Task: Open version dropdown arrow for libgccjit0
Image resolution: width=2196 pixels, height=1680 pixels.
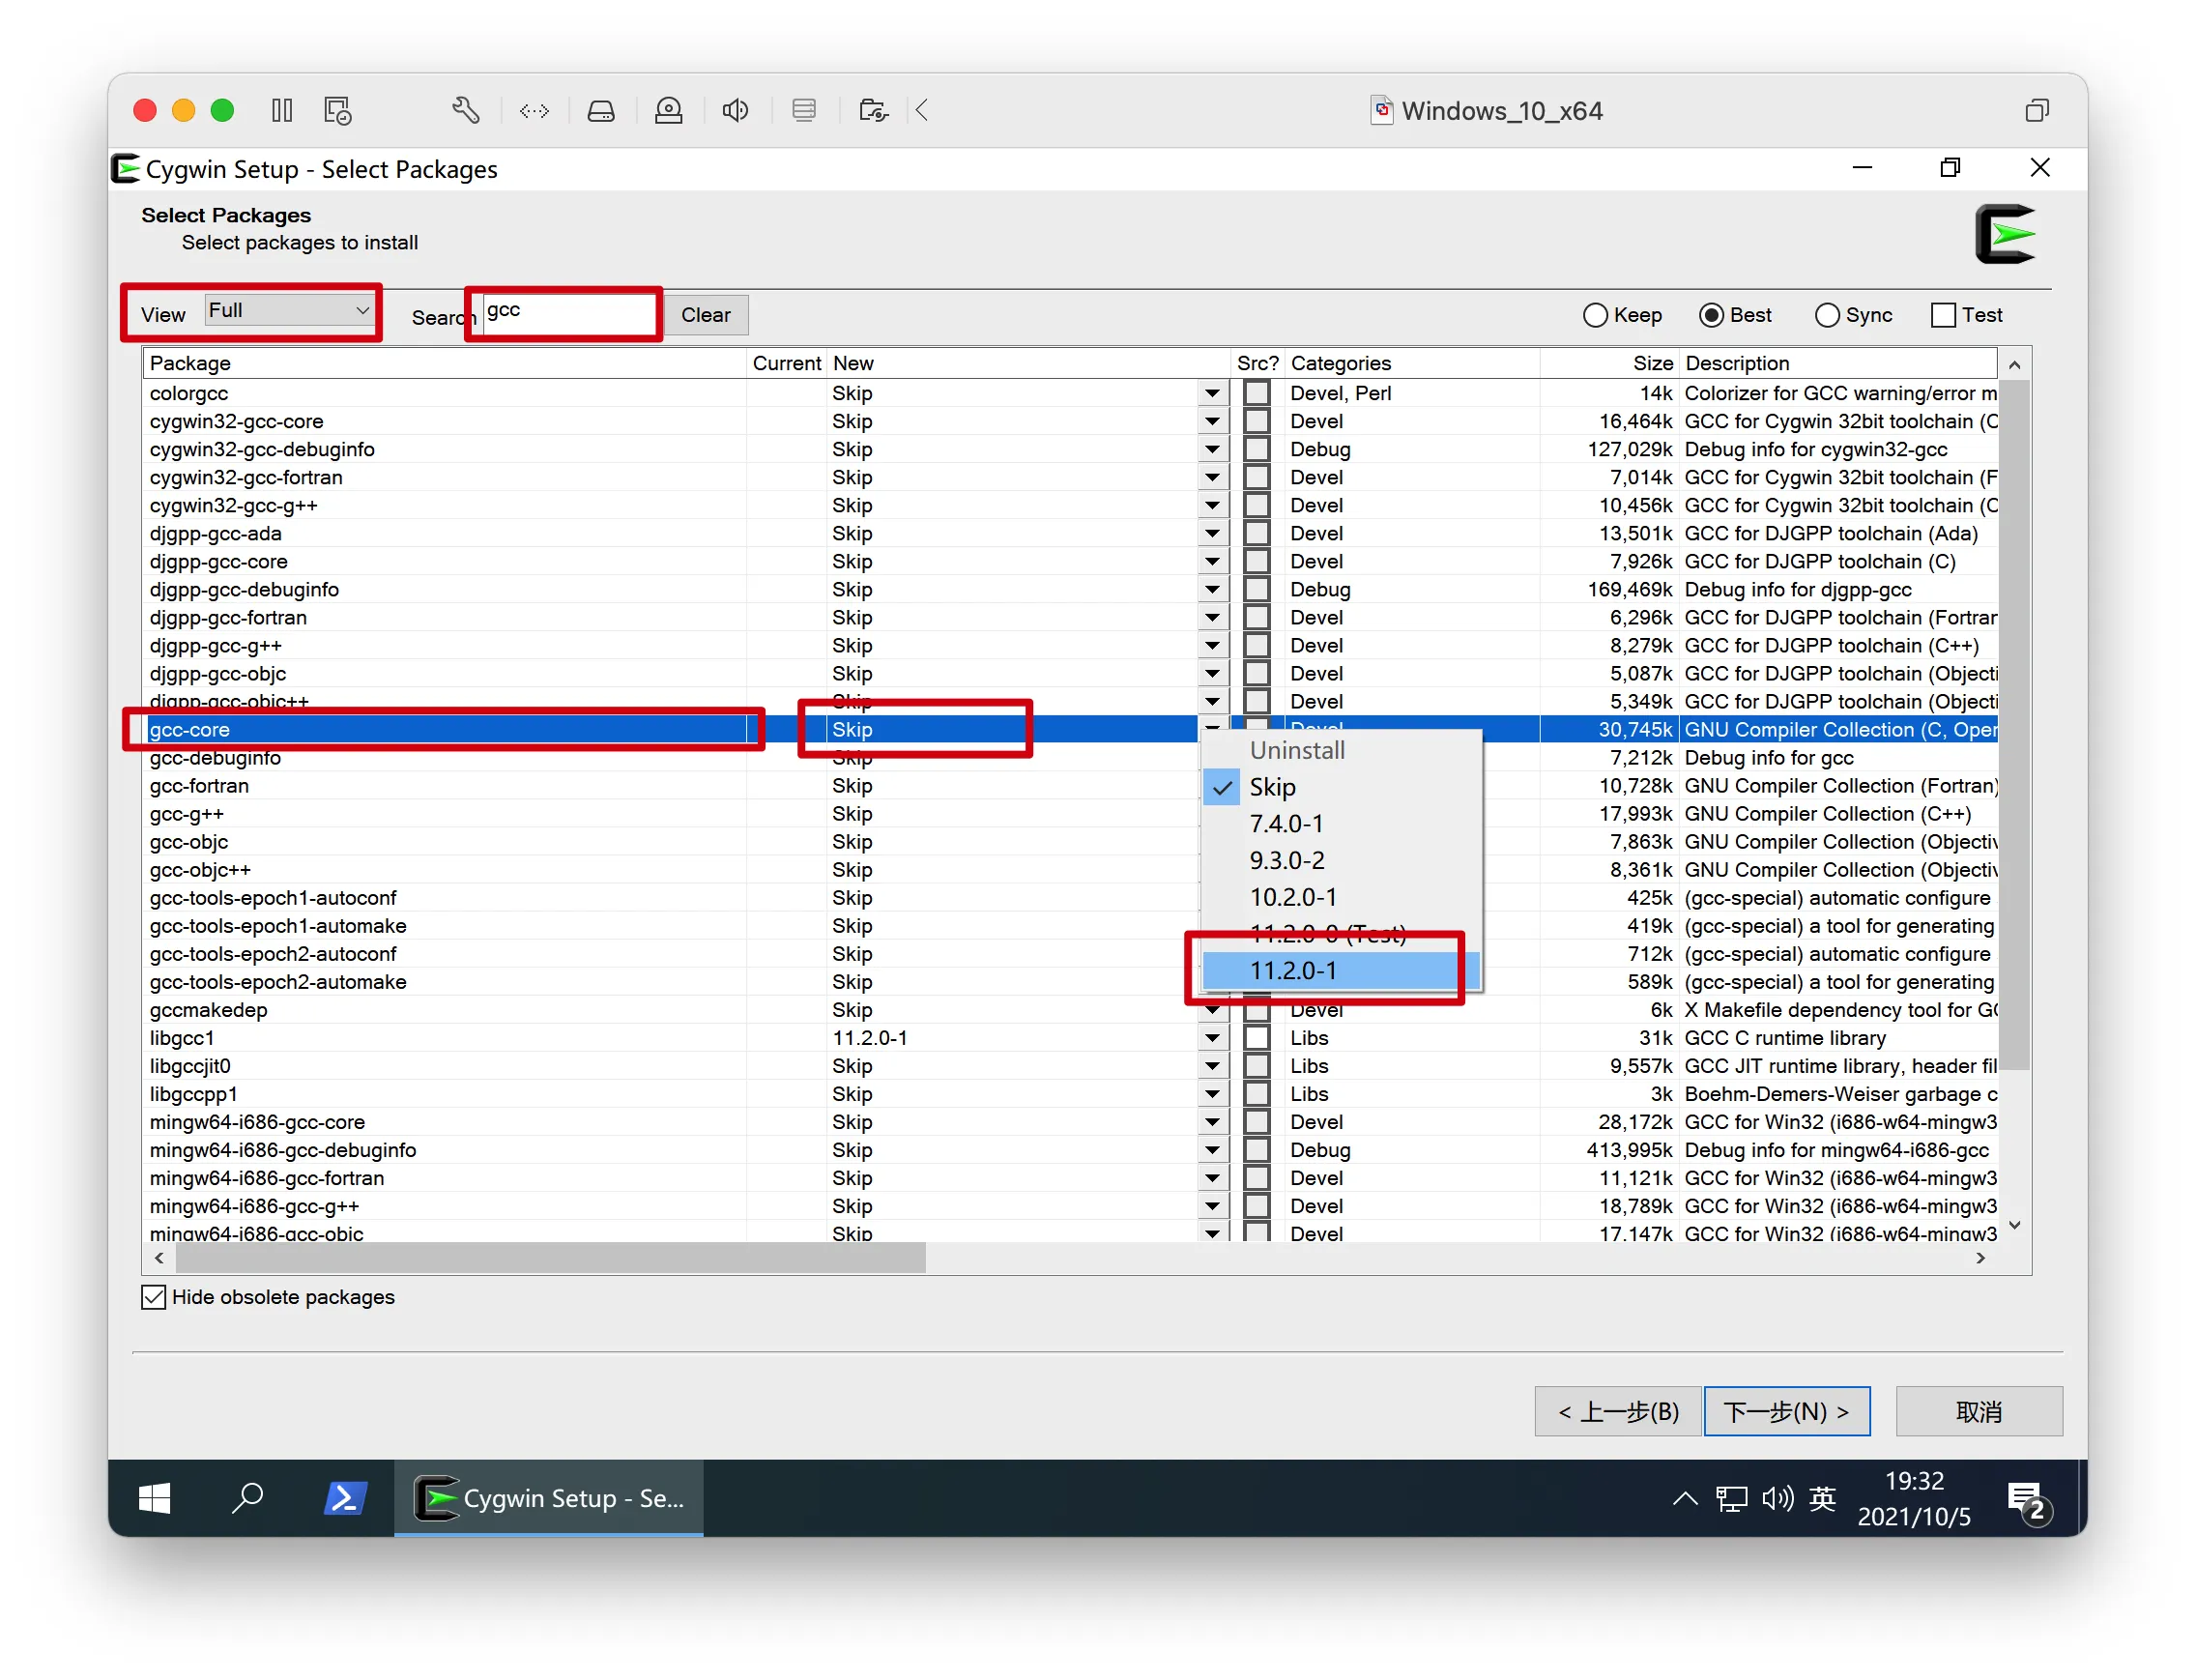Action: click(1212, 1065)
